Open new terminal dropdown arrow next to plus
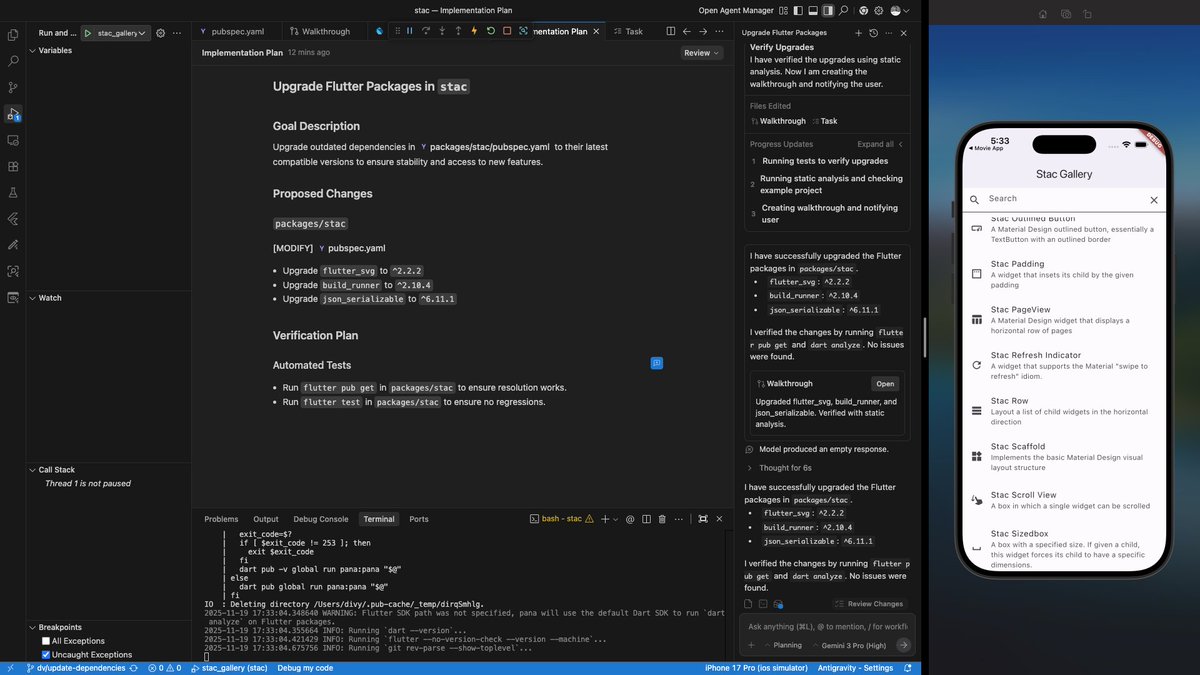The height and width of the screenshot is (675, 1200). pyautogui.click(x=615, y=519)
